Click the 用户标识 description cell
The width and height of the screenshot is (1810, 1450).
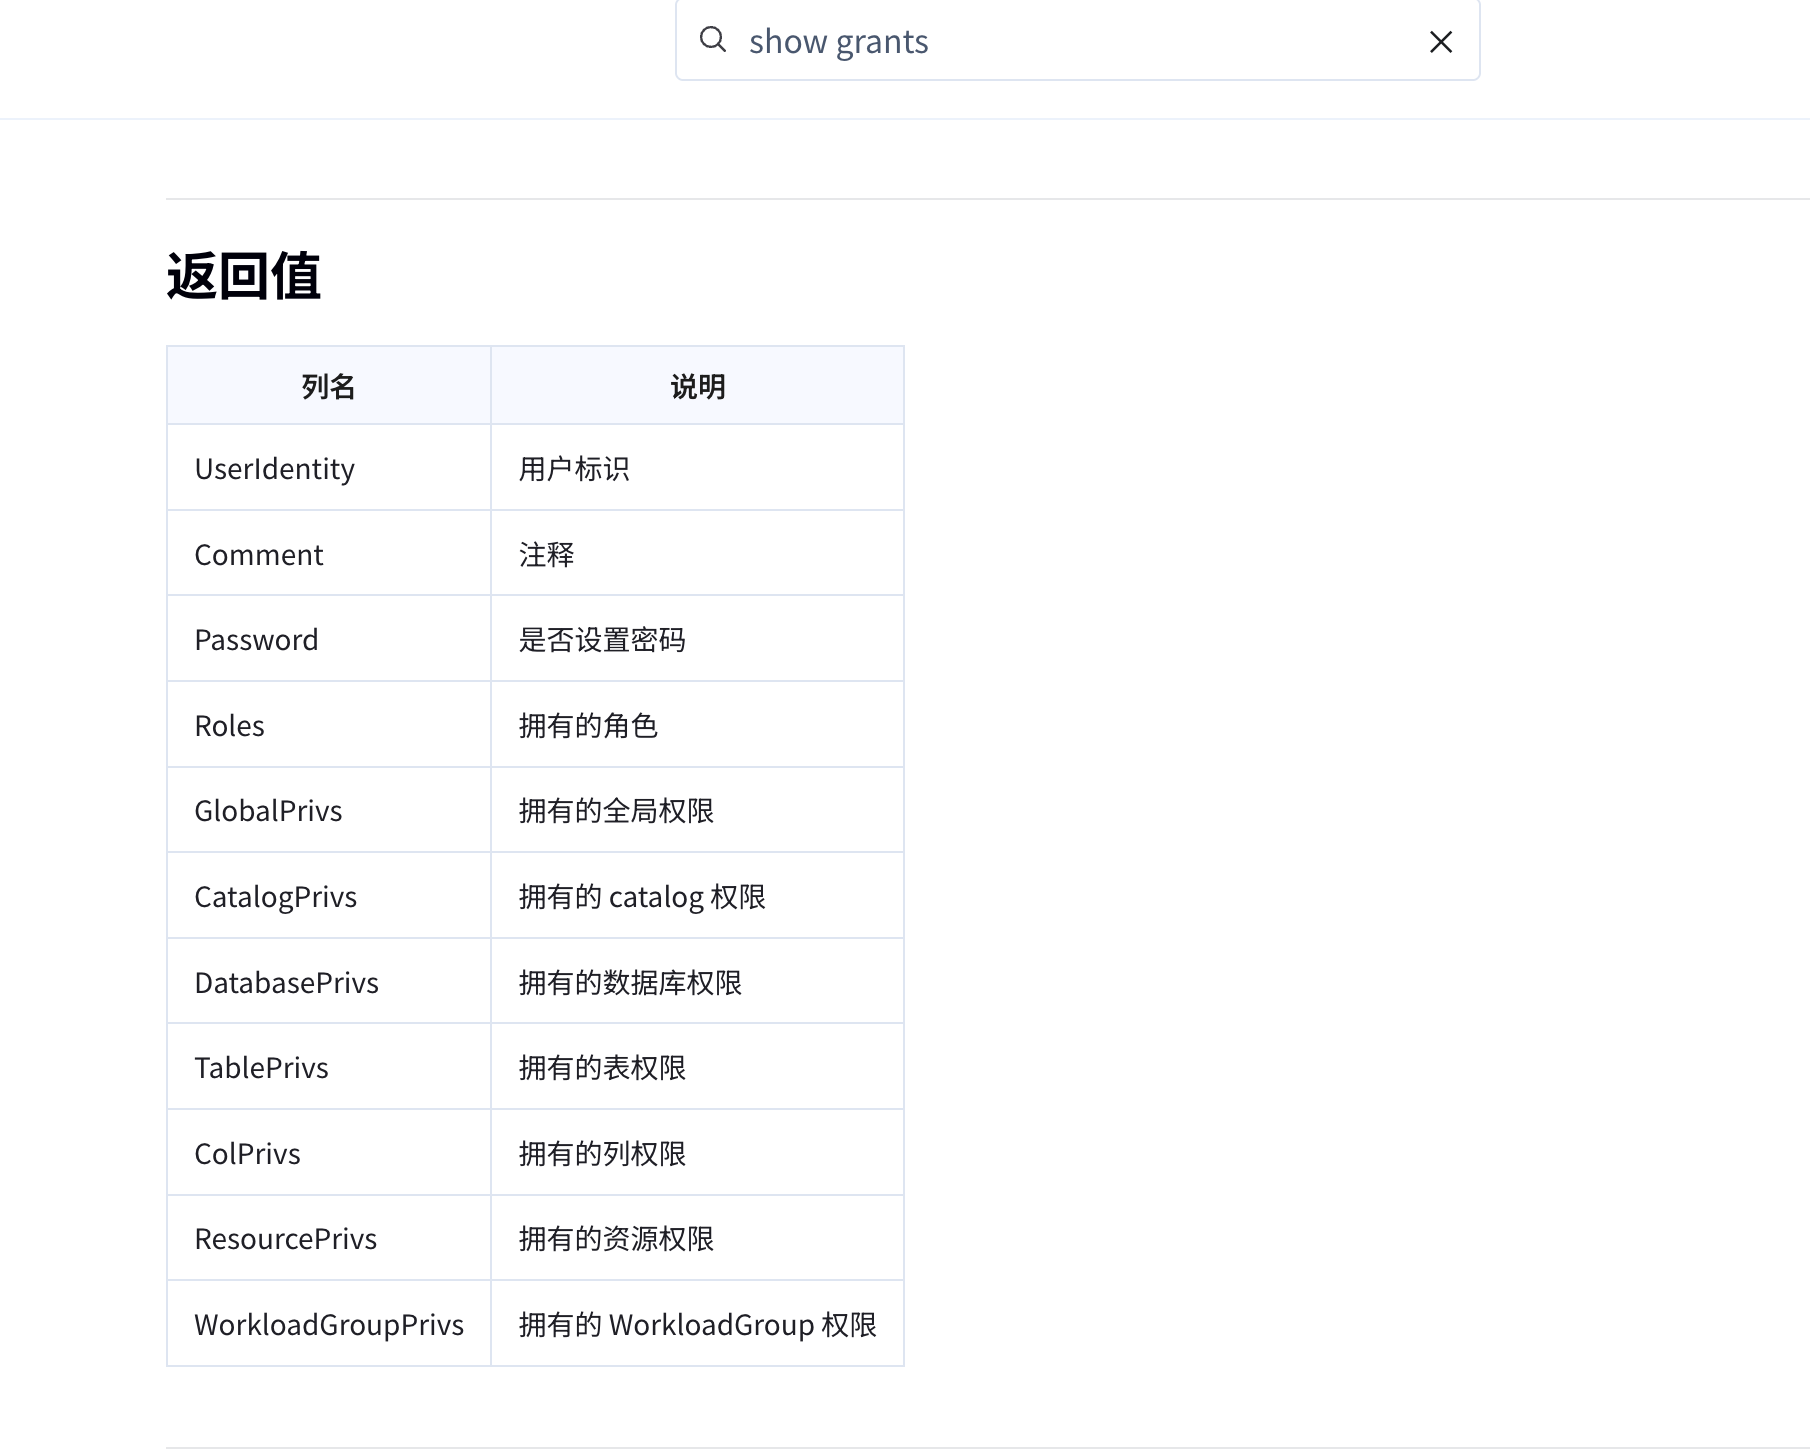pyautogui.click(x=574, y=469)
